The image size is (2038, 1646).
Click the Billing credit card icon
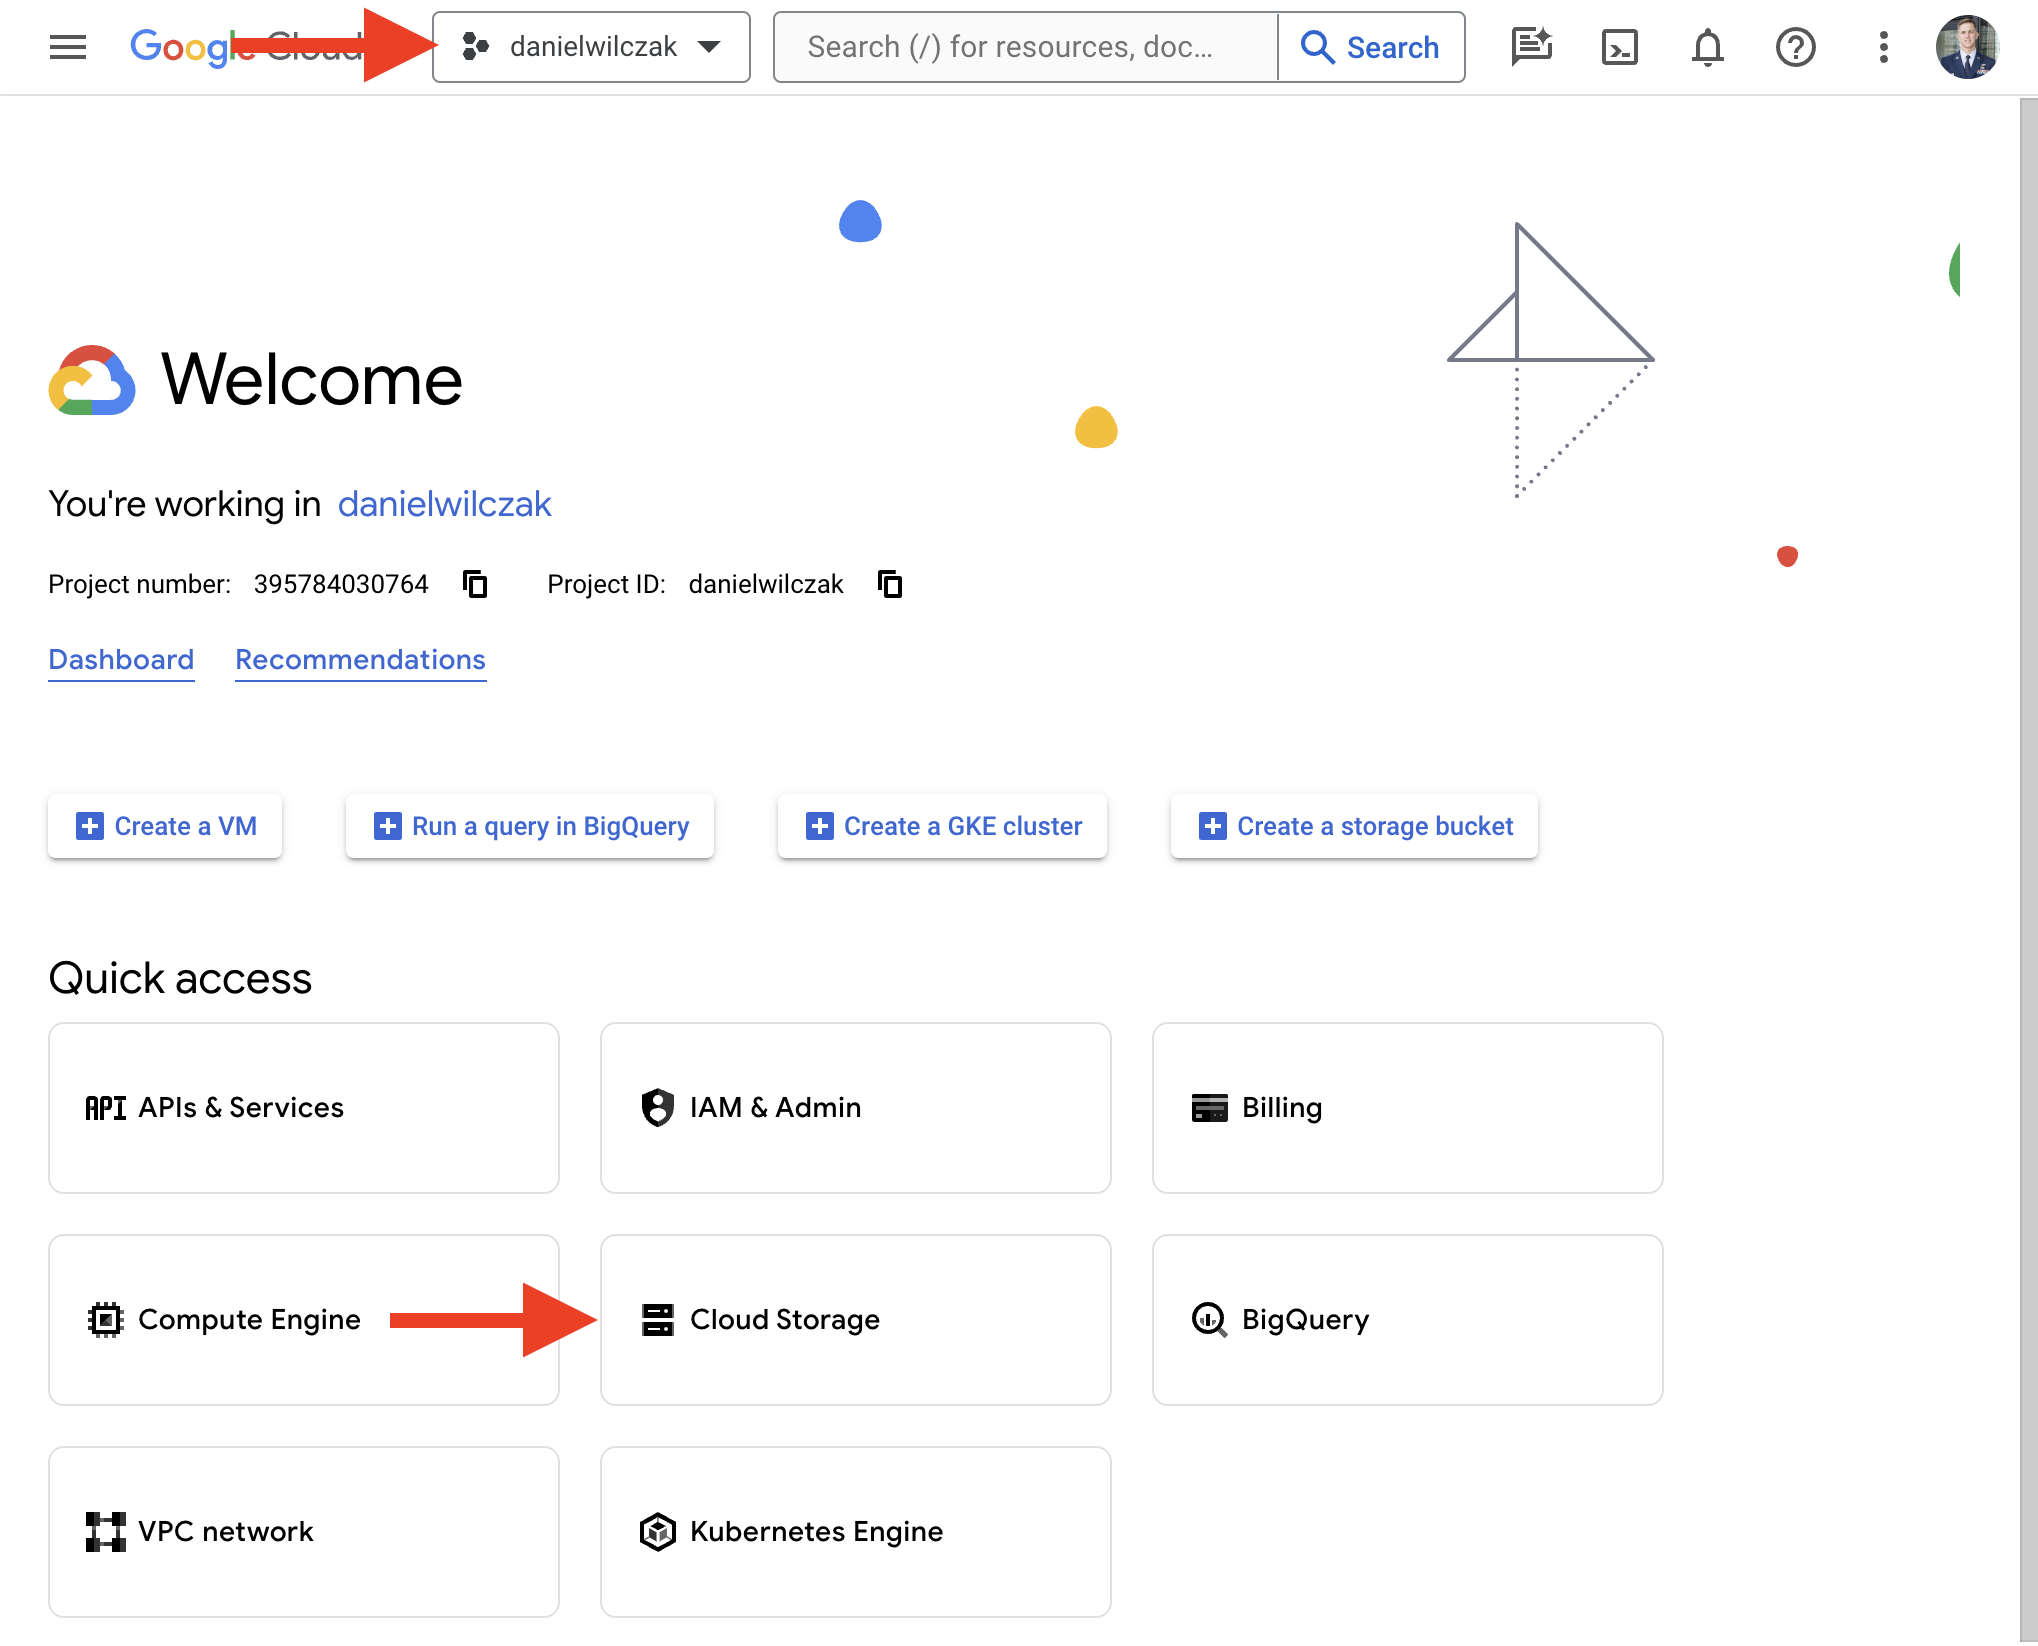(1209, 1108)
